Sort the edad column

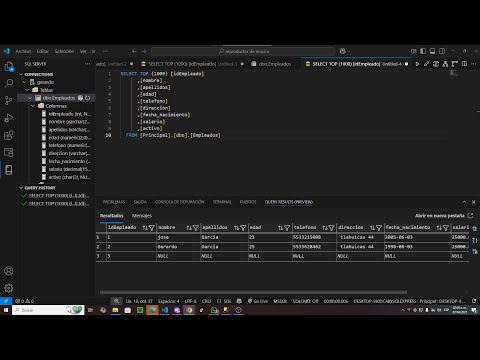click(281, 228)
